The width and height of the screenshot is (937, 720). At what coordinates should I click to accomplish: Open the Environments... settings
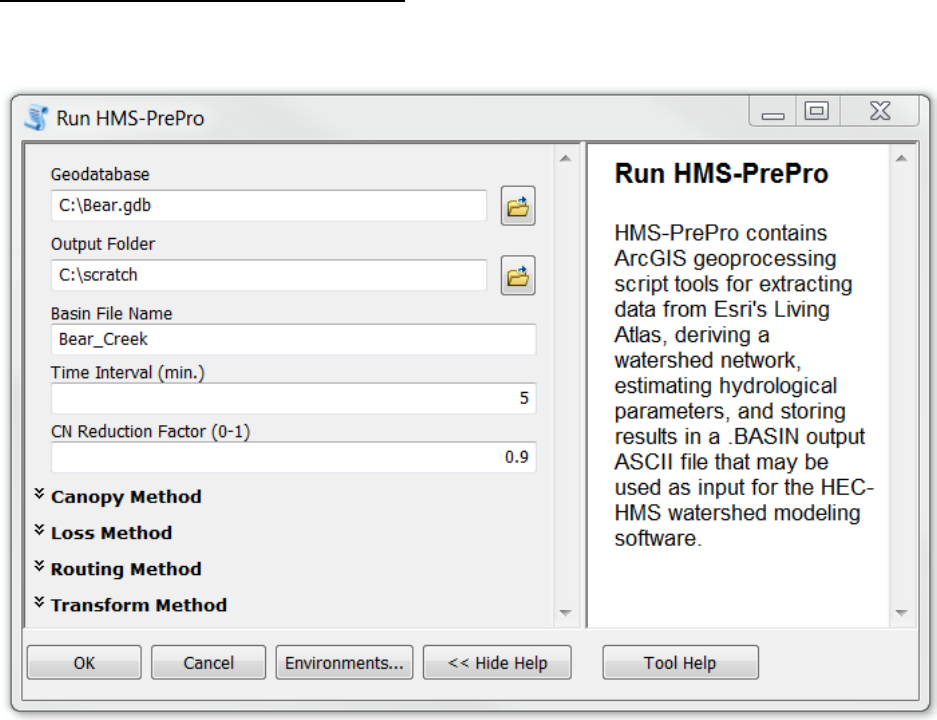pos(344,663)
